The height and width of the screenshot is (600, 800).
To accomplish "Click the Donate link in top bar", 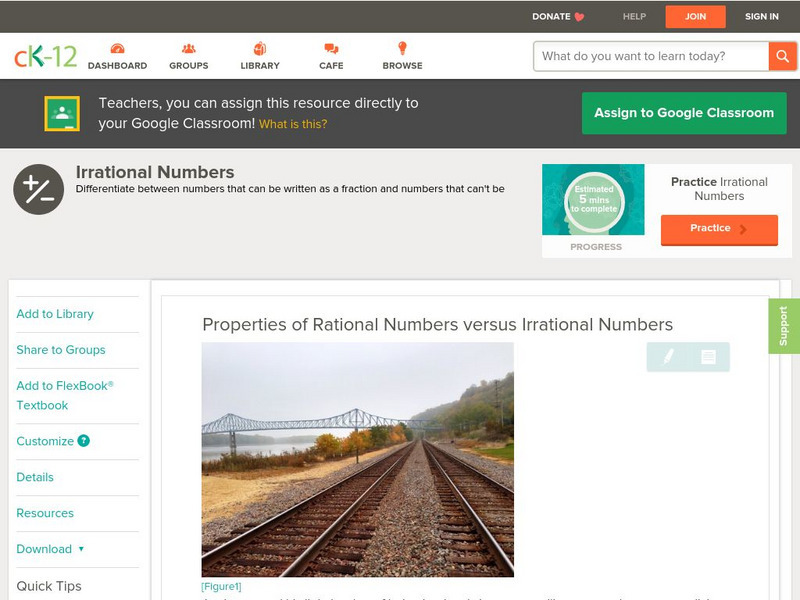I will 558,16.
